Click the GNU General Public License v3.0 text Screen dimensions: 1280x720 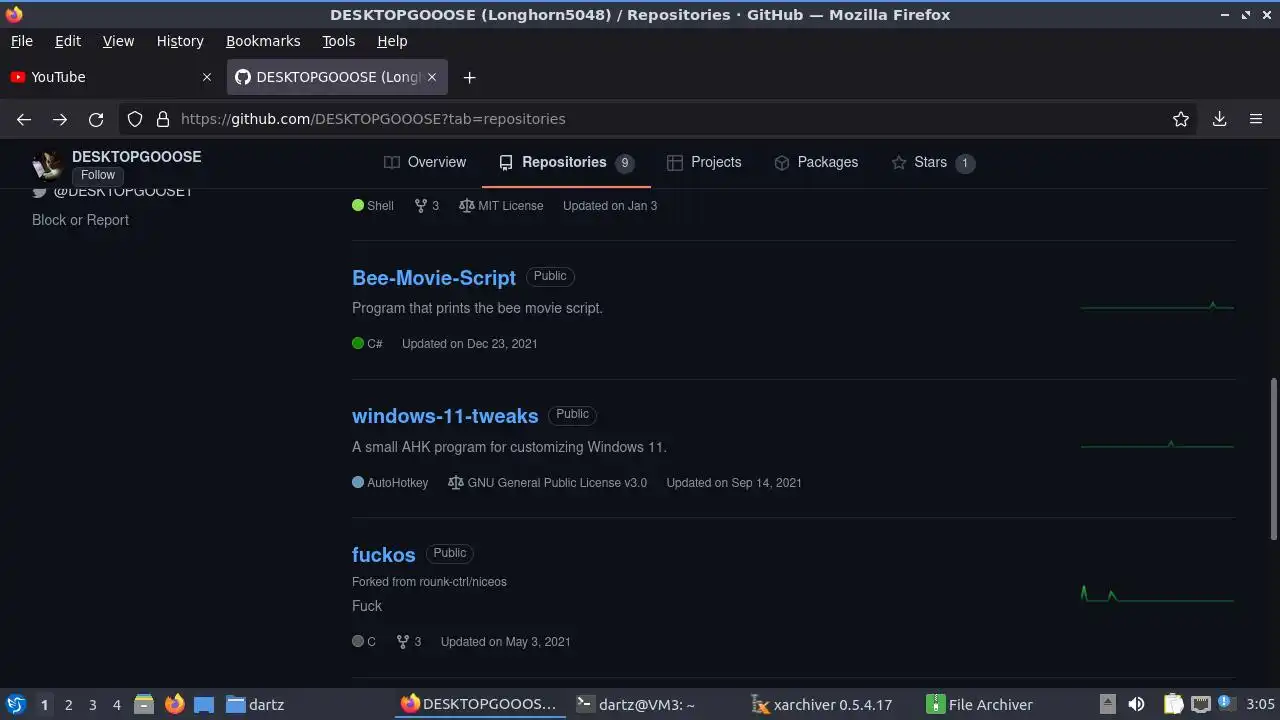(x=557, y=483)
